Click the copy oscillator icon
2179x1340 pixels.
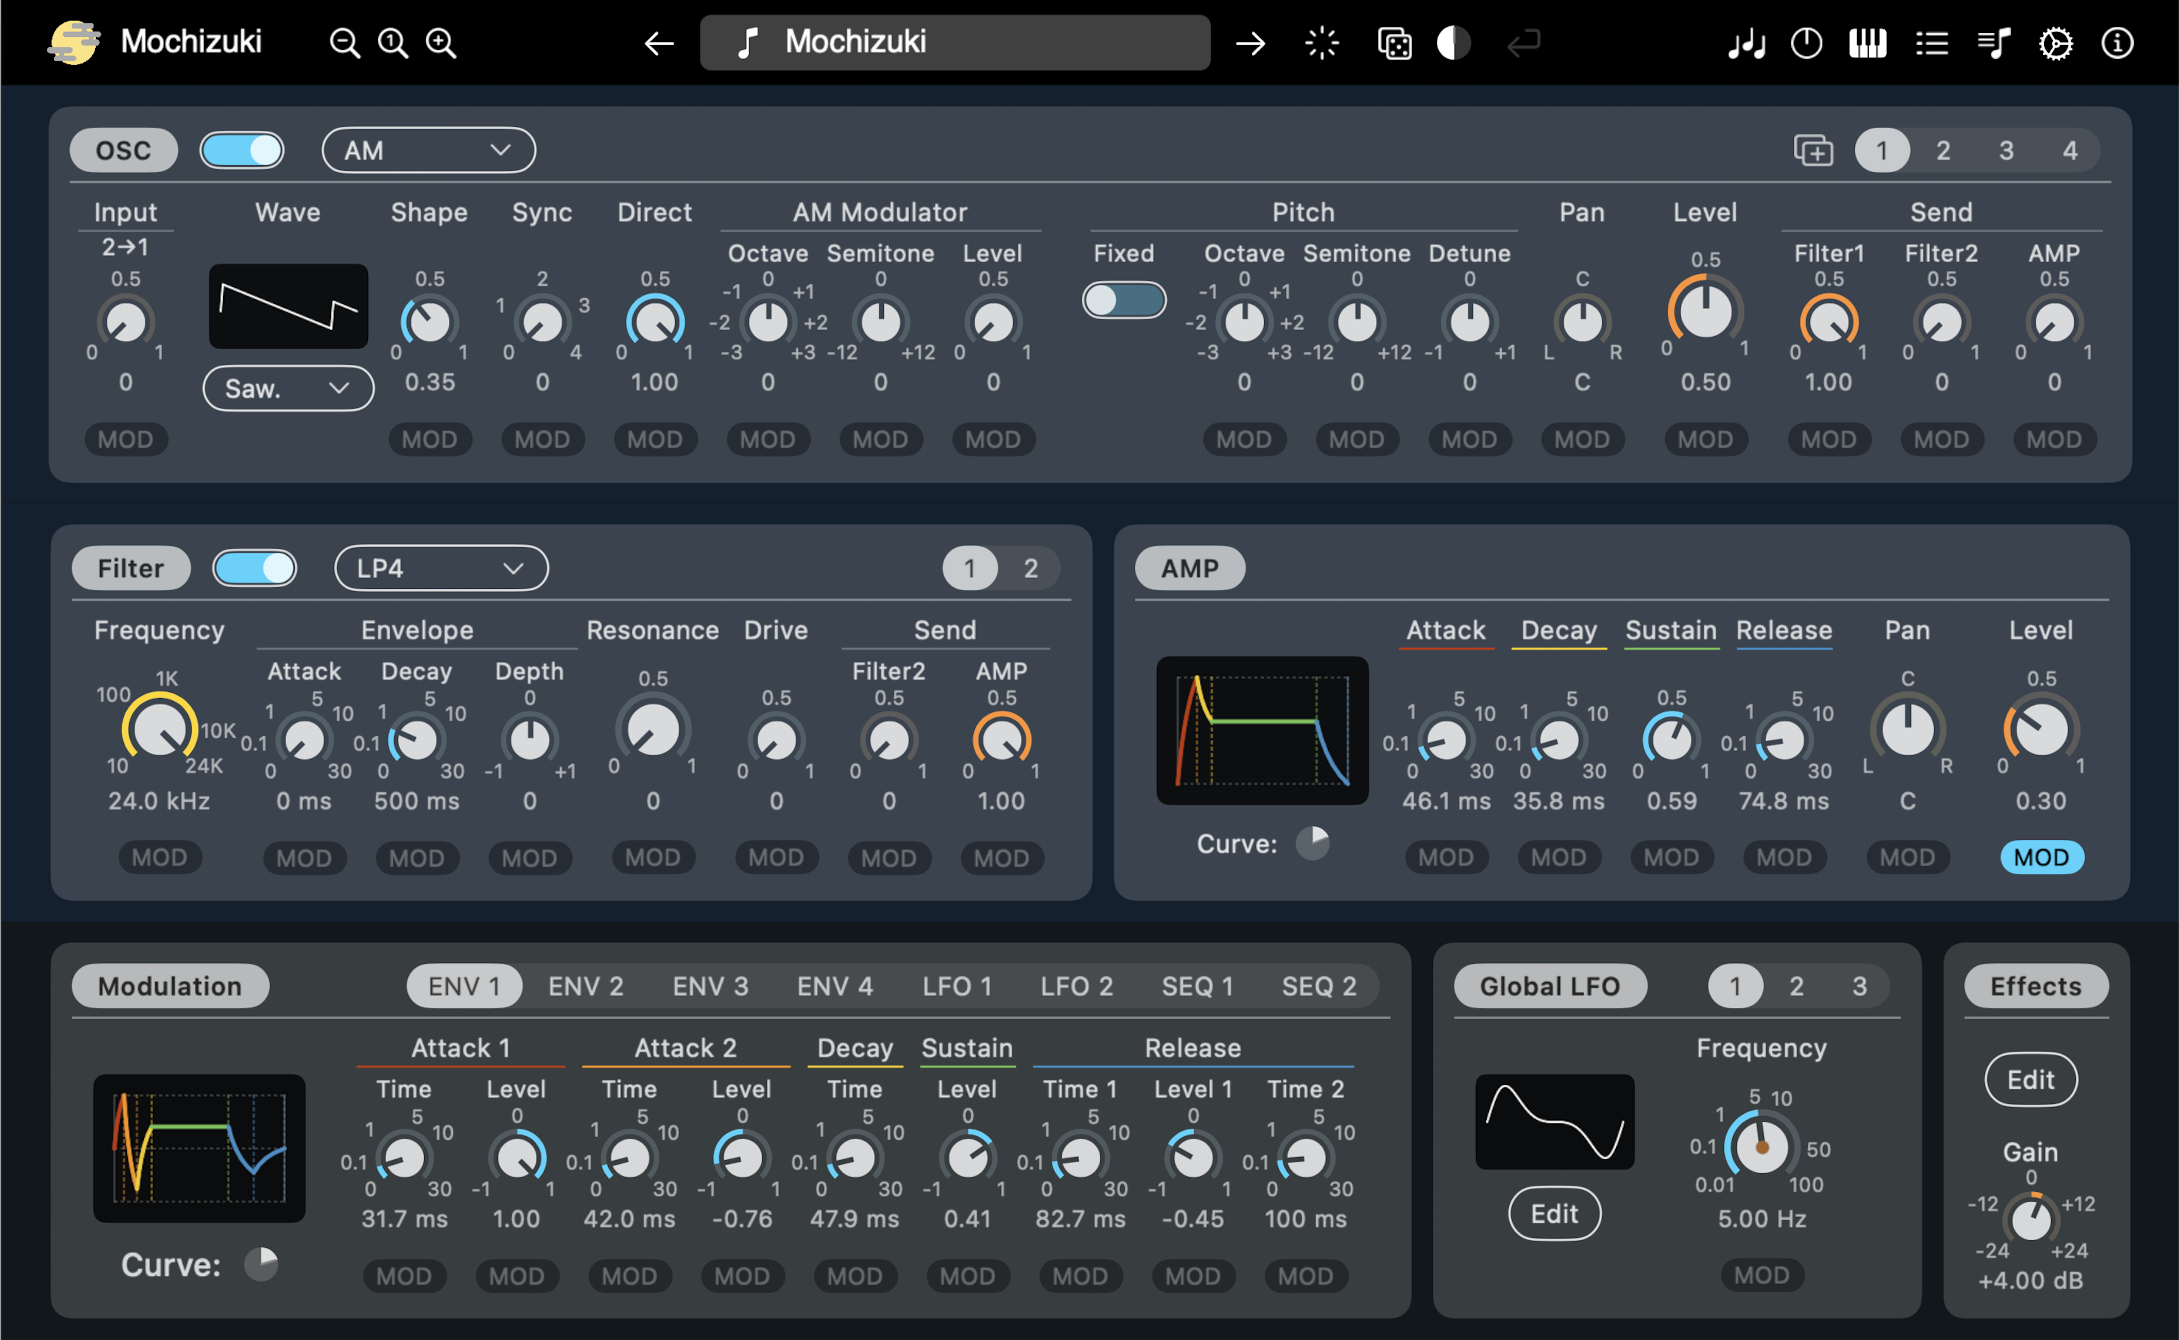pos(1813,151)
